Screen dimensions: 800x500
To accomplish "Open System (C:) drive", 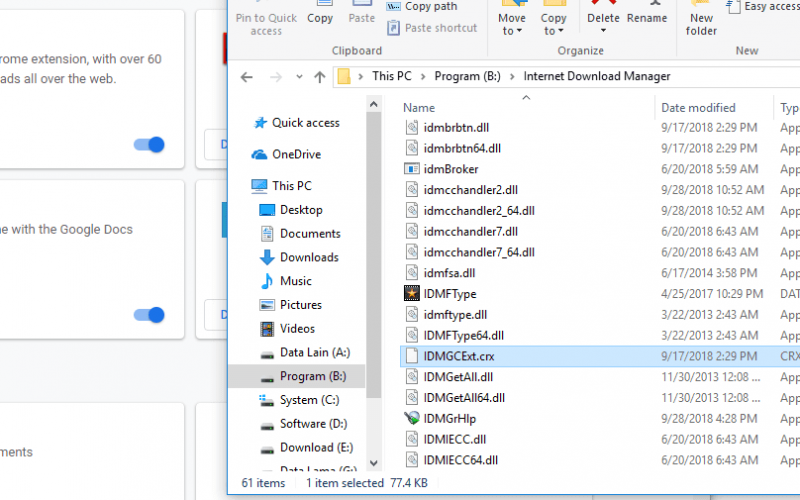I will [x=299, y=400].
